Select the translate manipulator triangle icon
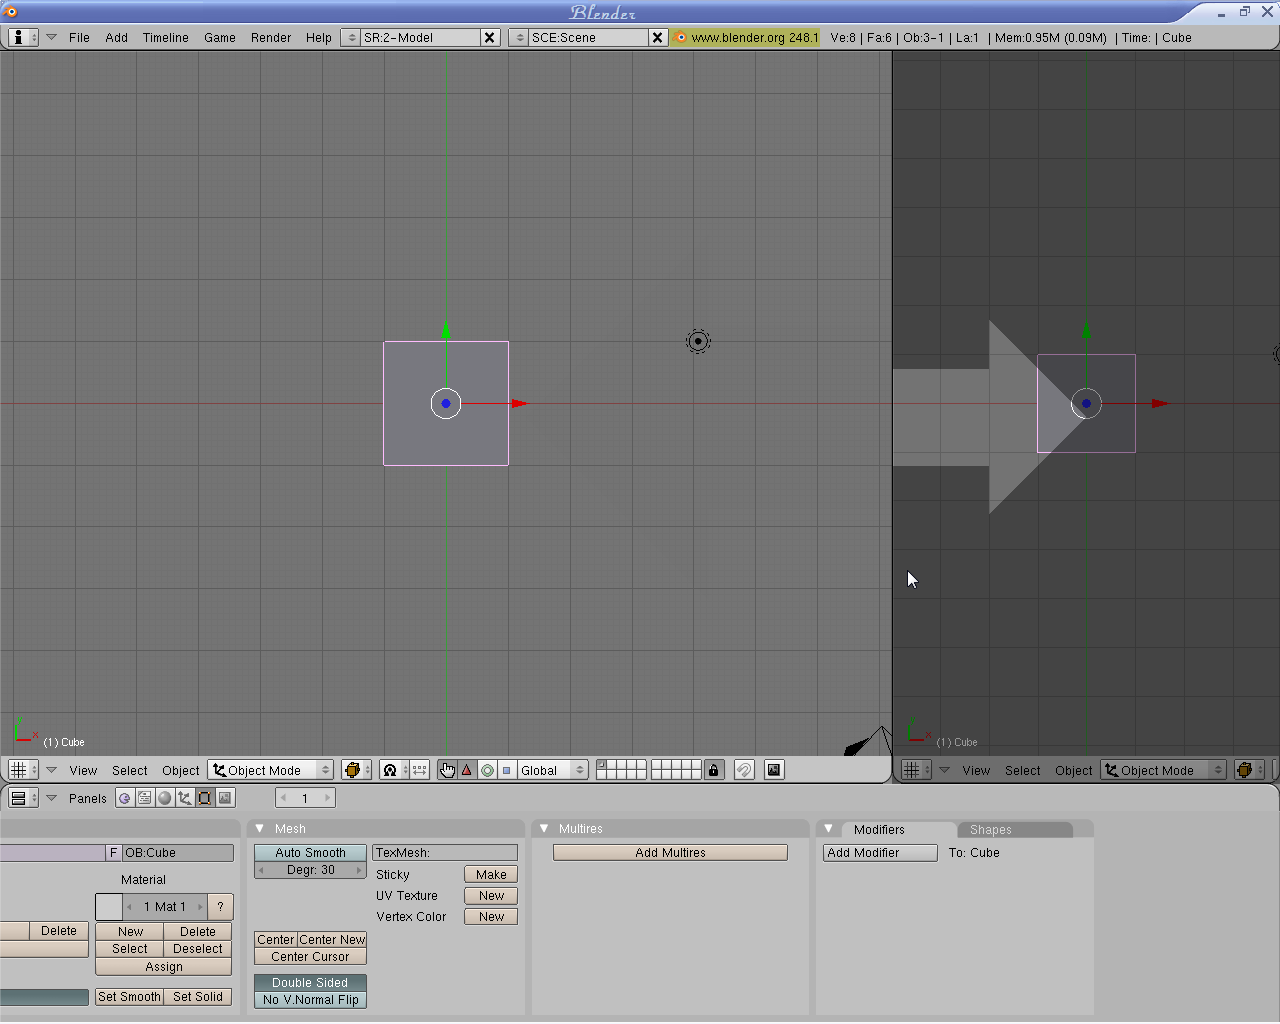Screen dimensions: 1280x1024 point(467,770)
